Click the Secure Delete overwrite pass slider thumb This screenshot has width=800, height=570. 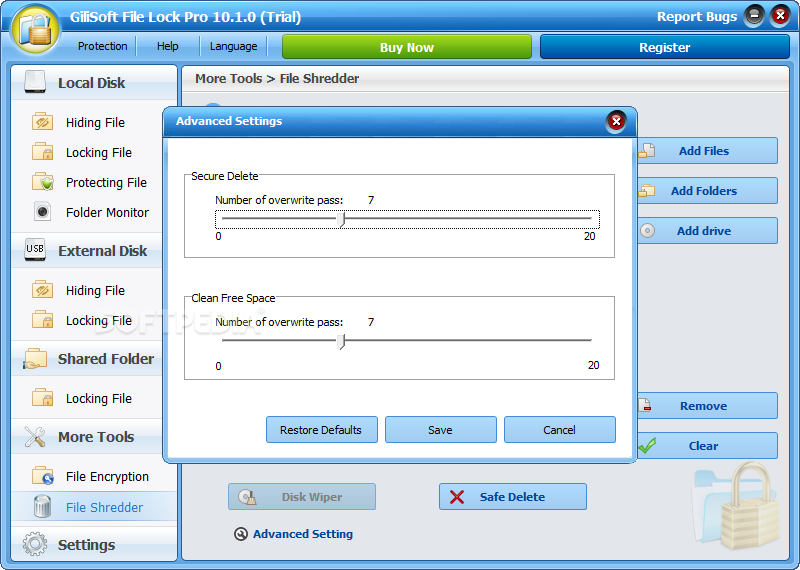(x=341, y=219)
